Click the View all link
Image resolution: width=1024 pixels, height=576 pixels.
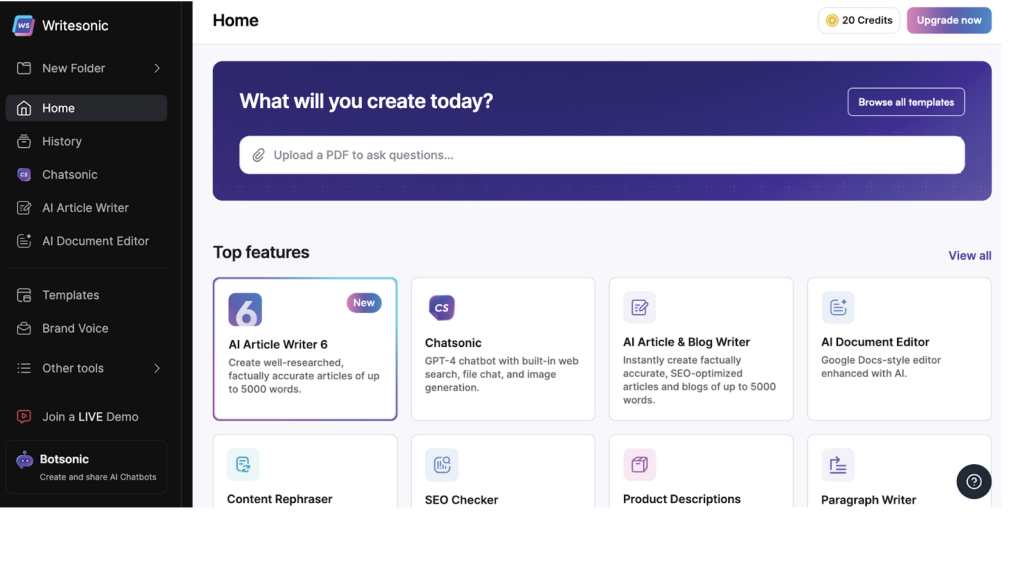click(x=969, y=256)
